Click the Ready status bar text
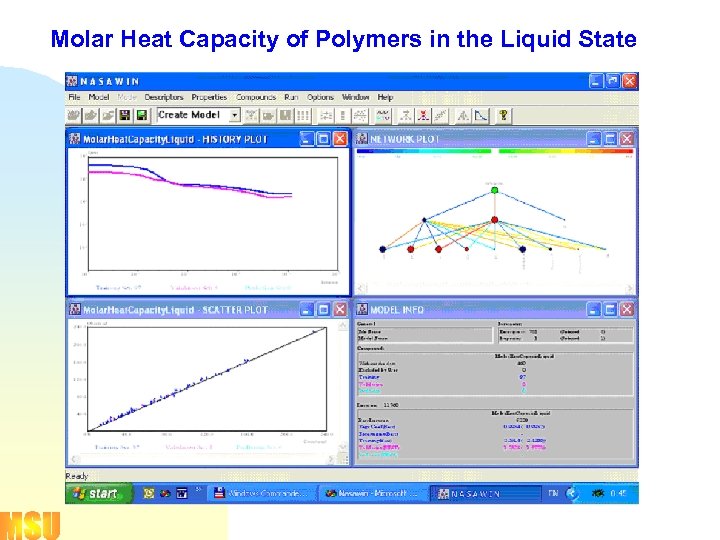This screenshot has width=720, height=540. point(76,476)
